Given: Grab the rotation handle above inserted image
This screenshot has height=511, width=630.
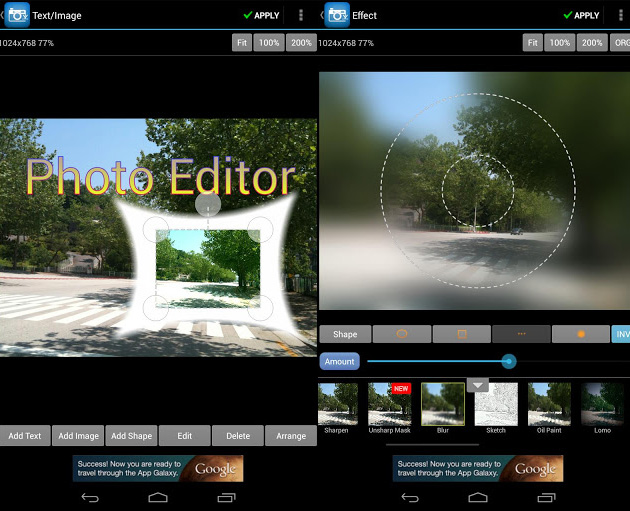Looking at the screenshot, I should [208, 204].
